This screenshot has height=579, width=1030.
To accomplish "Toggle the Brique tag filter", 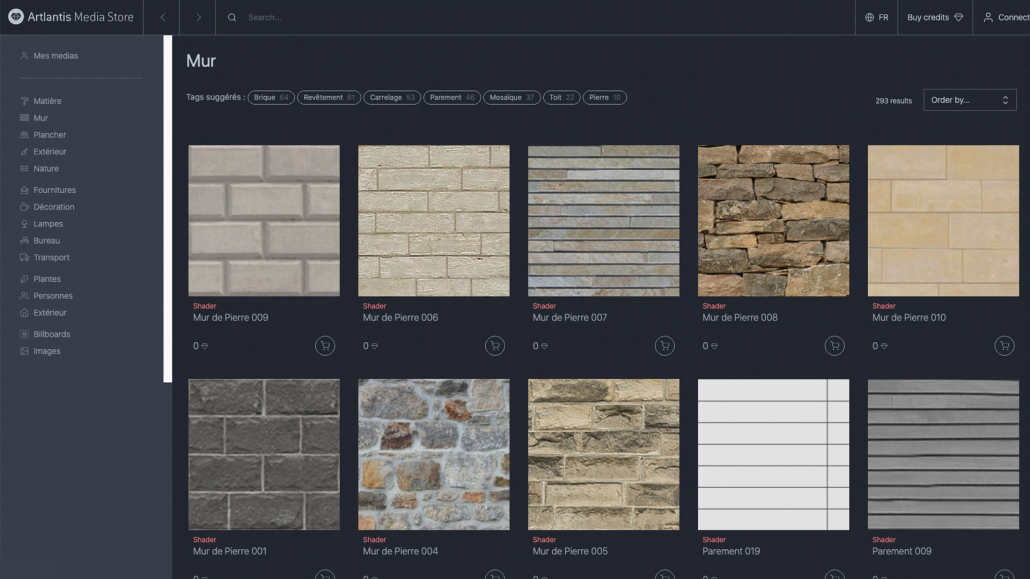I will (x=270, y=97).
